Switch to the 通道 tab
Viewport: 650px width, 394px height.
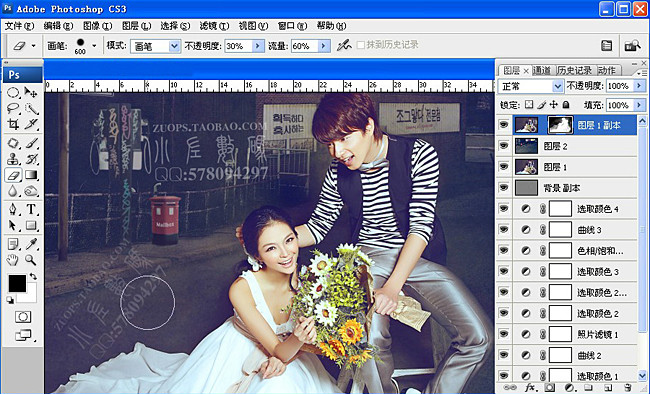click(x=542, y=71)
